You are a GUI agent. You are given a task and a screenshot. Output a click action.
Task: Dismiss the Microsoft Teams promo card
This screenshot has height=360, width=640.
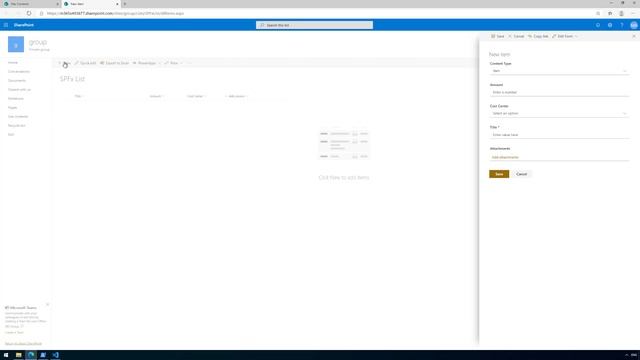click(47, 304)
